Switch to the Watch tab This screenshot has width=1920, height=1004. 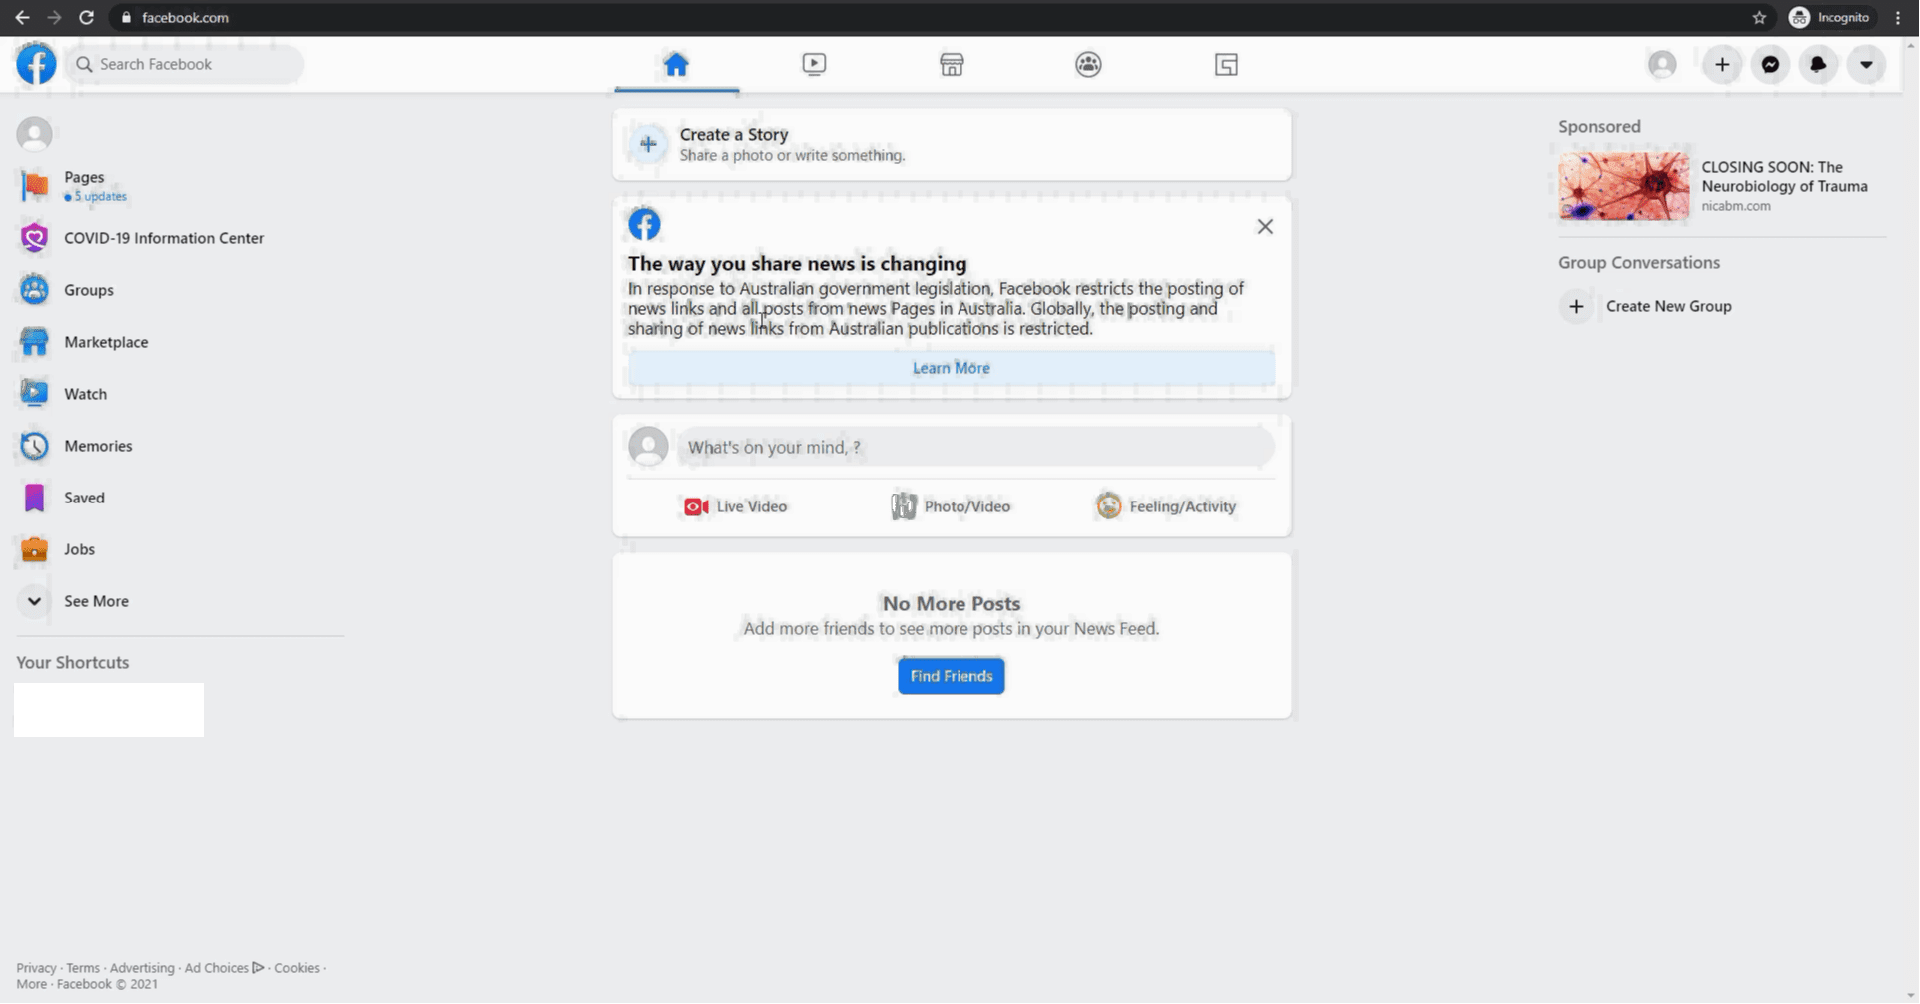[814, 64]
